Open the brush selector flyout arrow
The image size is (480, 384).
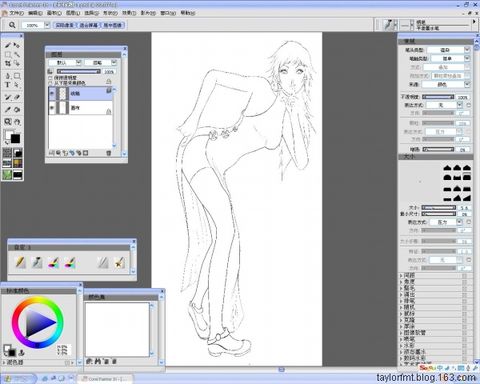(474, 22)
